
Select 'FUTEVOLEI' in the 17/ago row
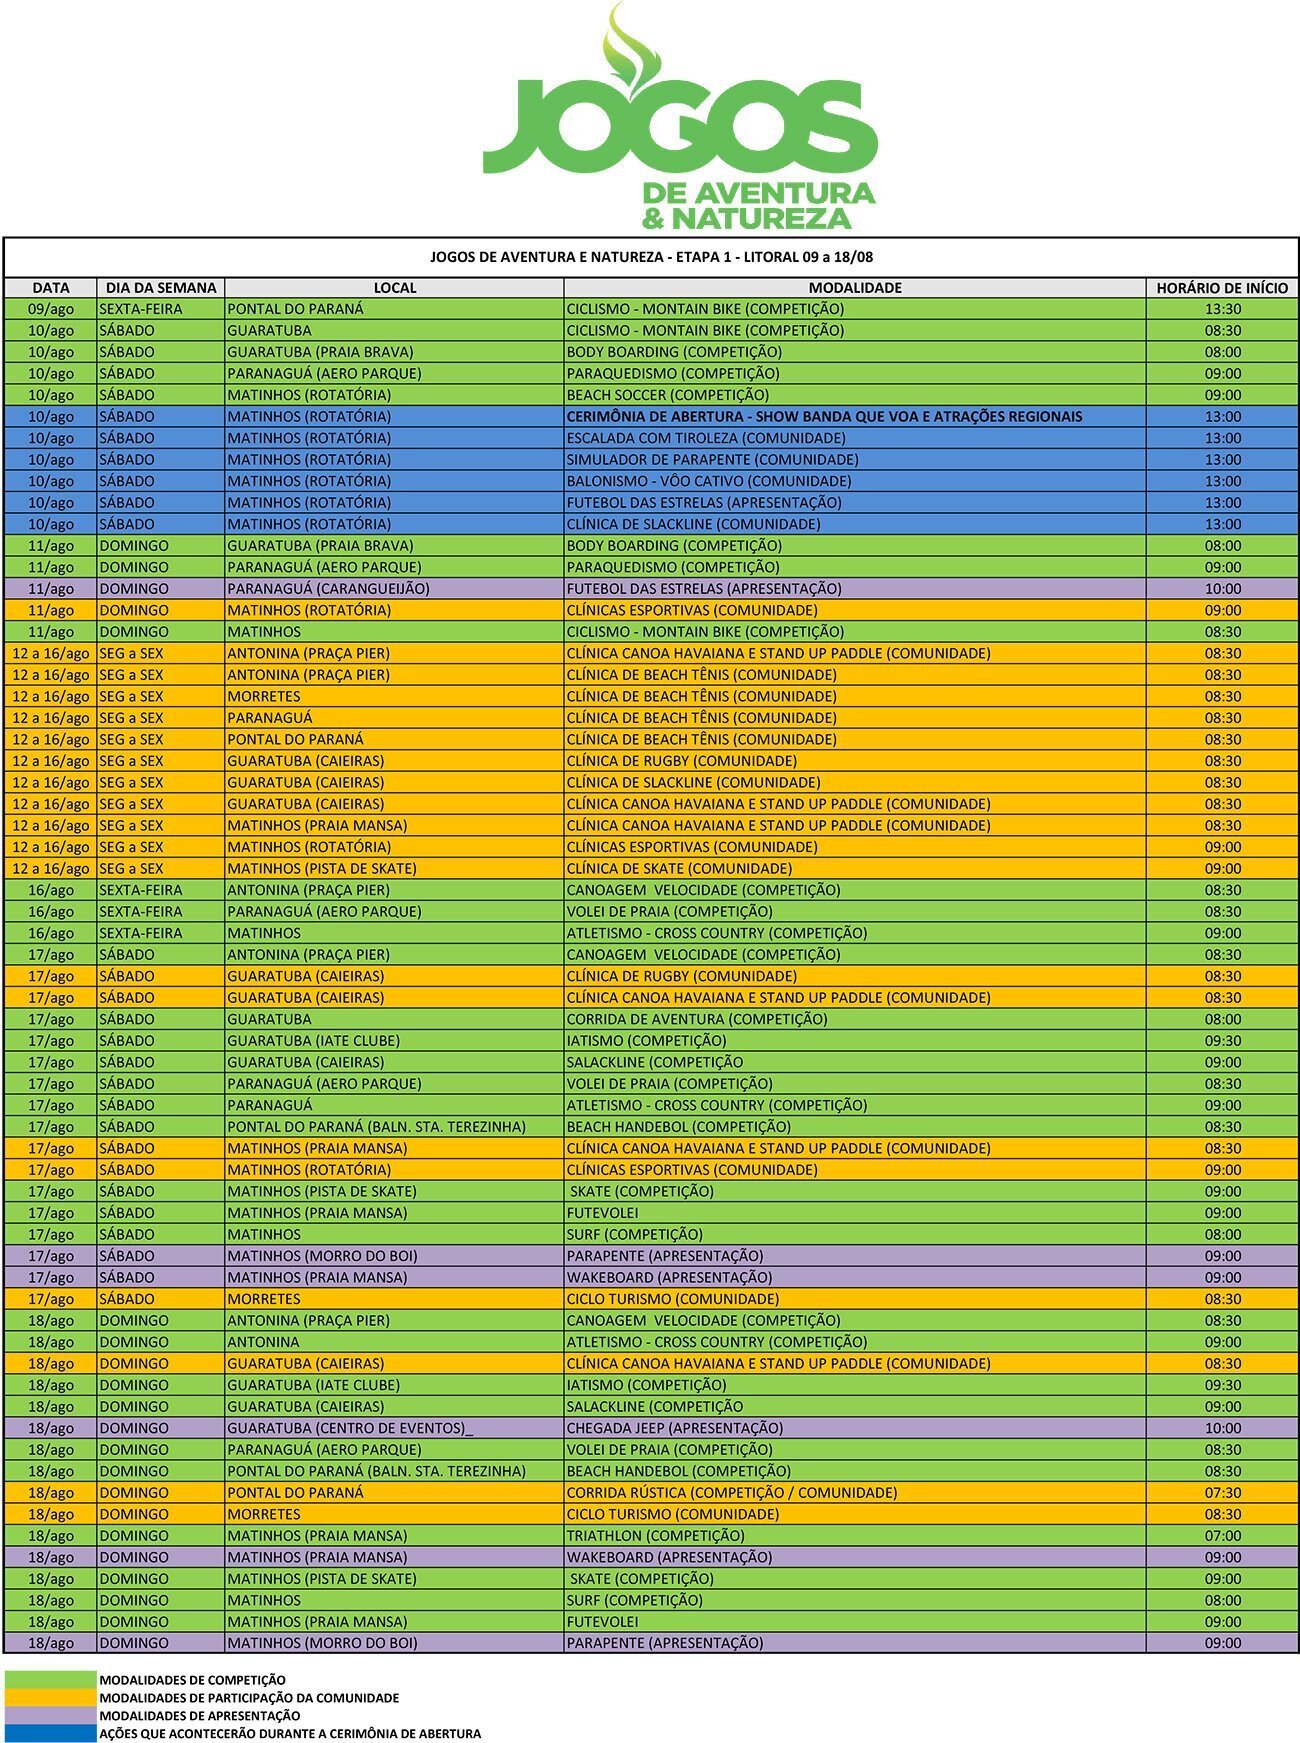855,1213
